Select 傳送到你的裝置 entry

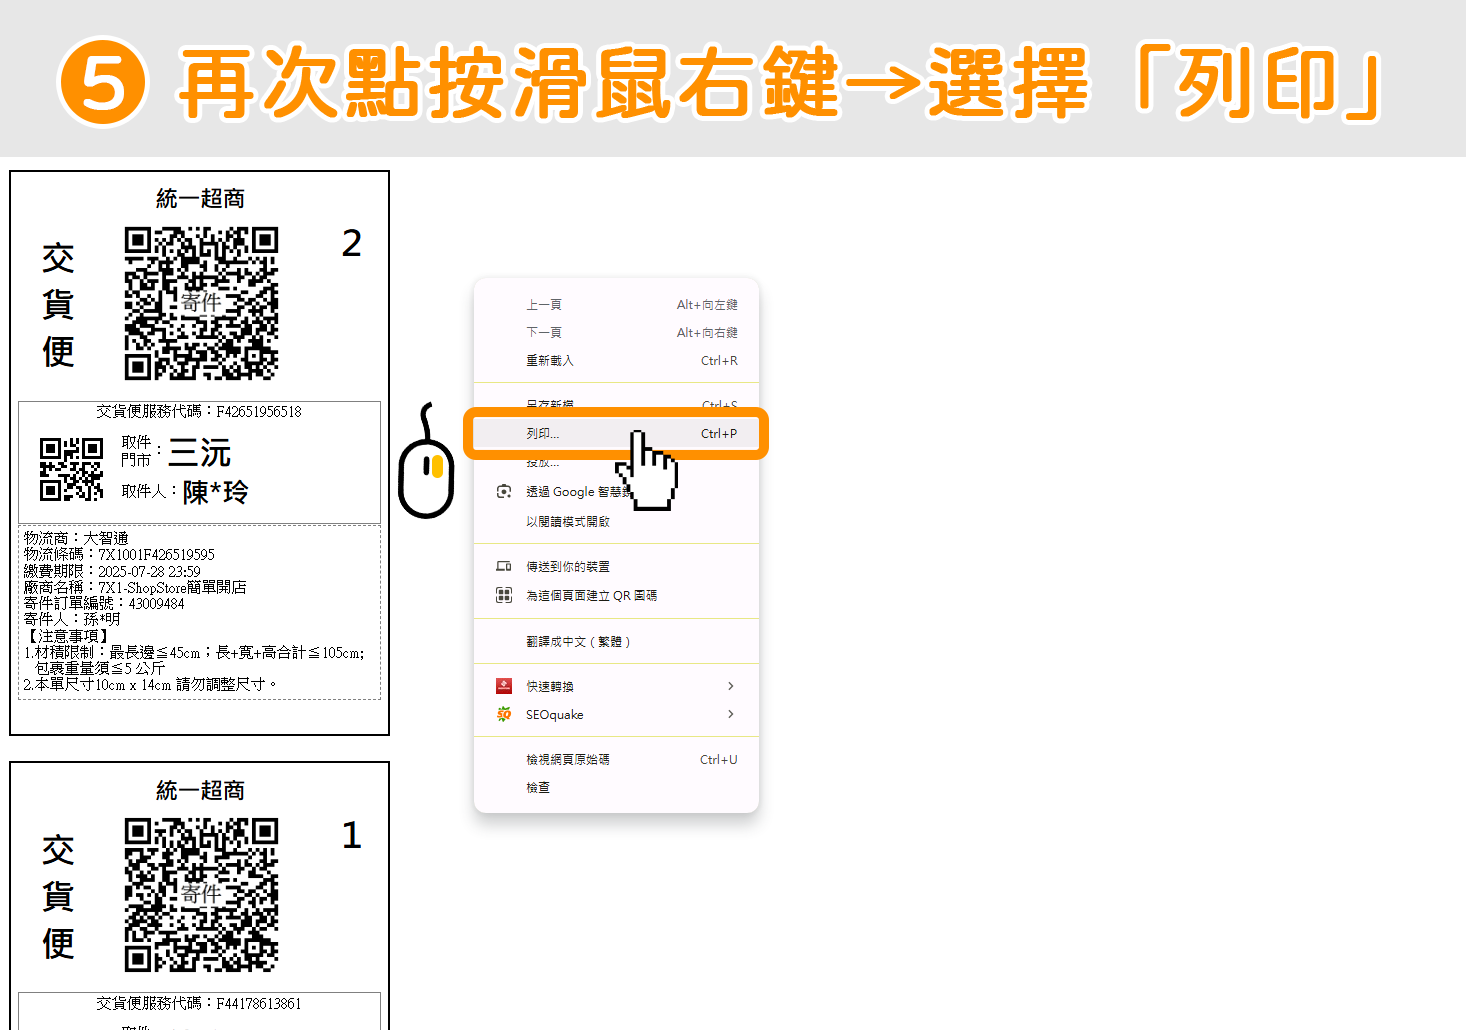pyautogui.click(x=615, y=567)
